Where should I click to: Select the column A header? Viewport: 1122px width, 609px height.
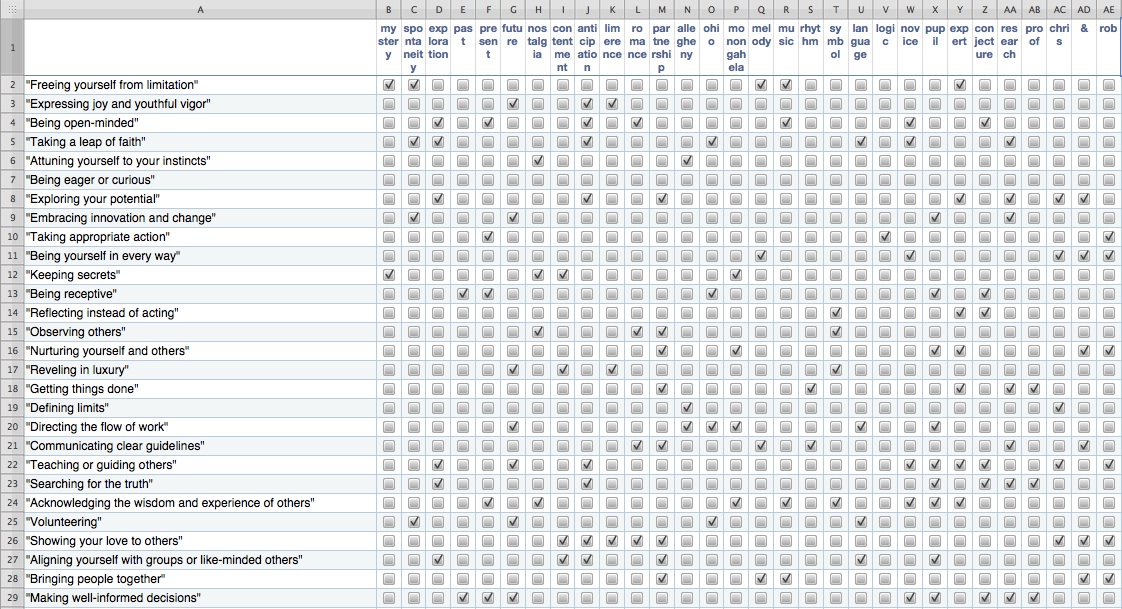[x=200, y=10]
